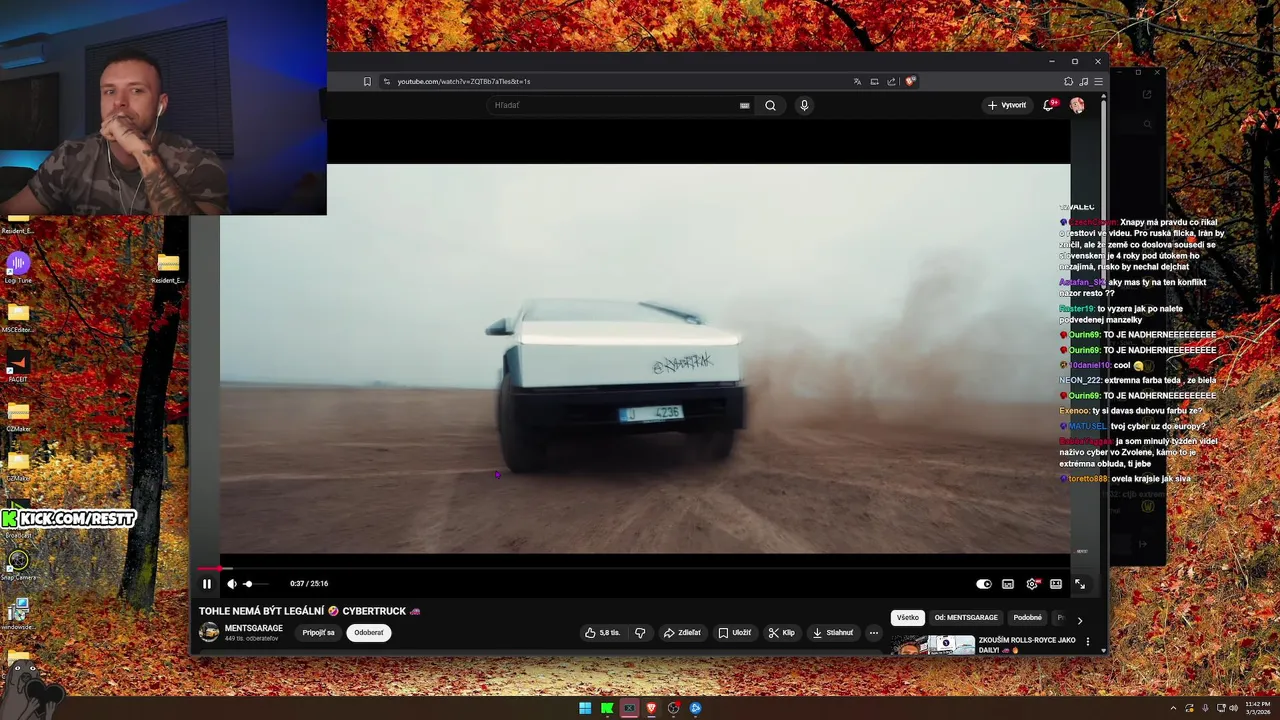Open Brave hamburger main menu
The image size is (1280, 720).
(1098, 82)
